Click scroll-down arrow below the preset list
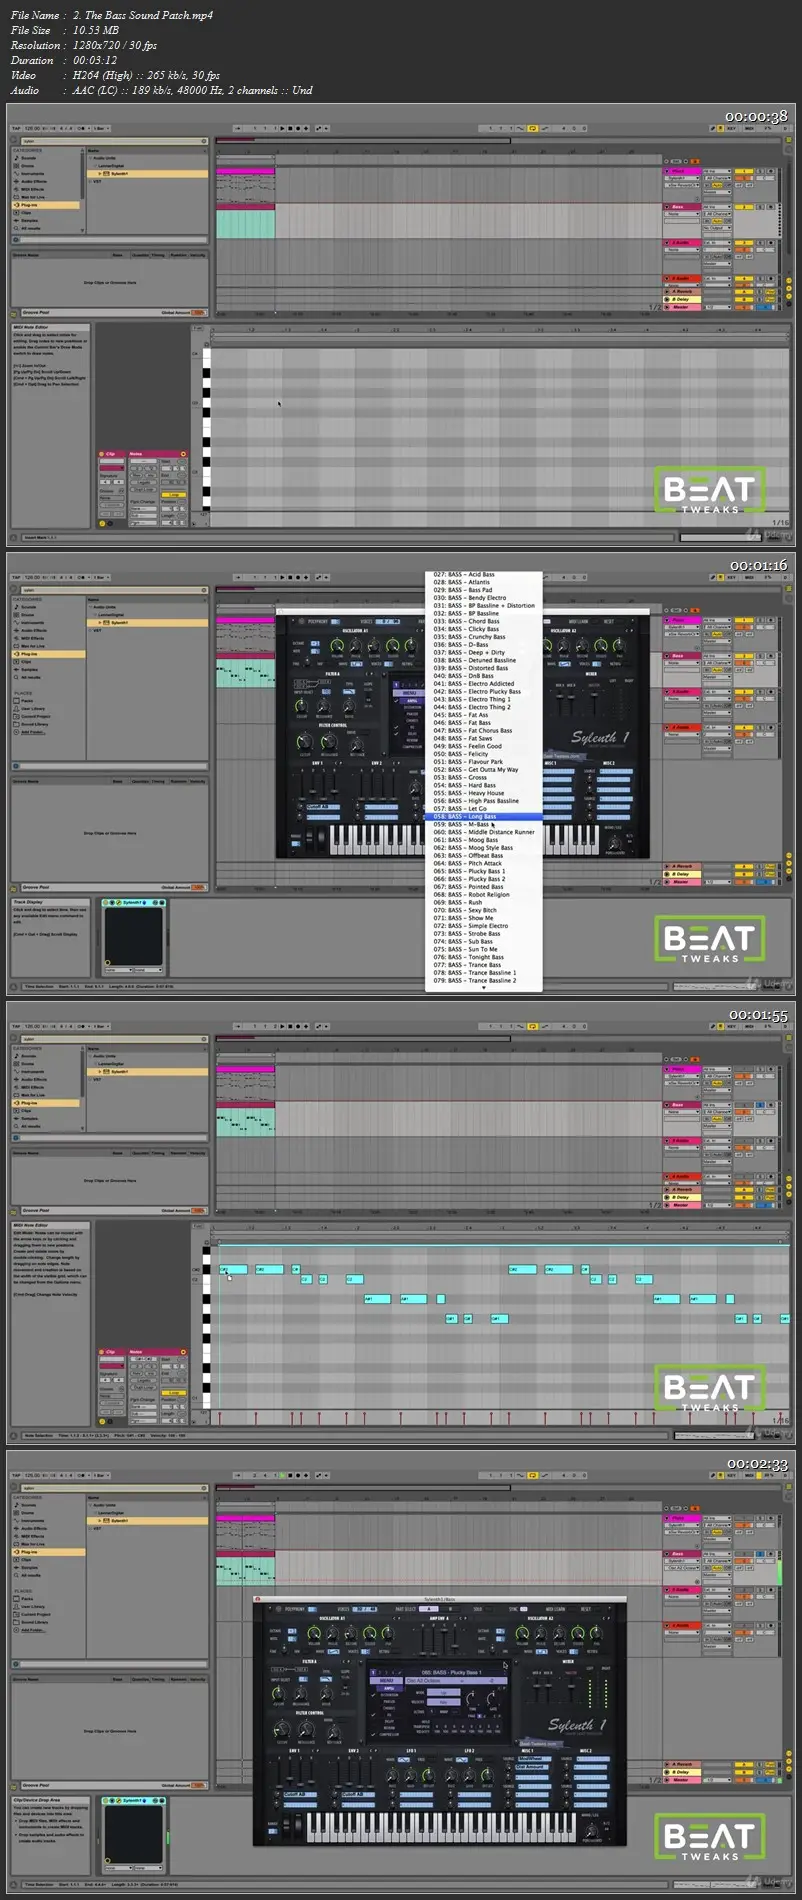This screenshot has width=802, height=1900. click(x=484, y=988)
